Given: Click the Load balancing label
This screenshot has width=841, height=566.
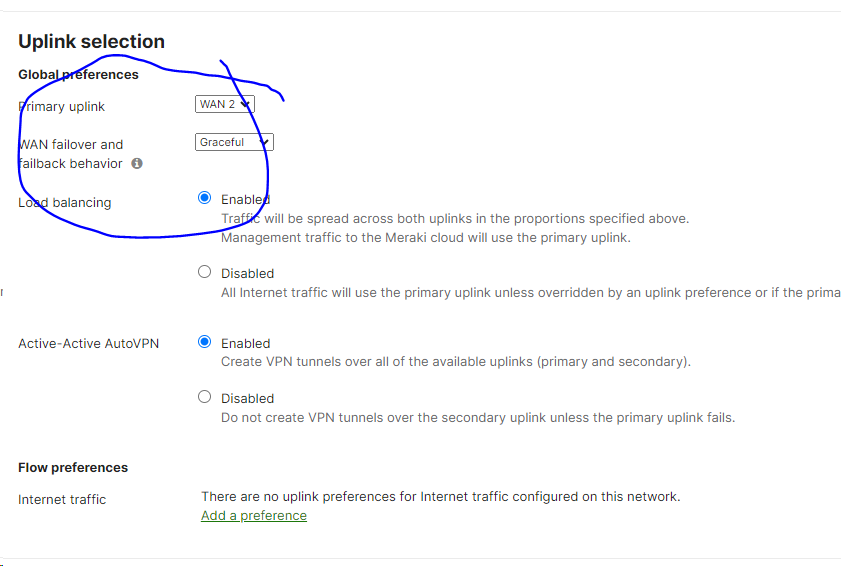Looking at the screenshot, I should [x=65, y=203].
